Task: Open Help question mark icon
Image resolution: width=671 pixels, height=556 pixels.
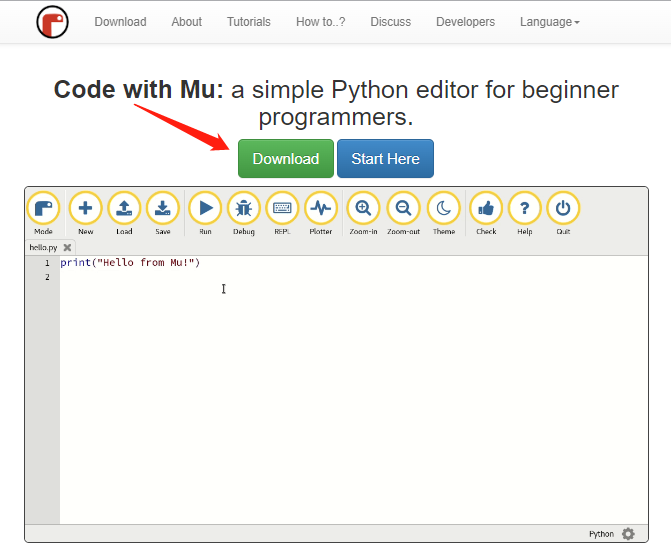Action: coord(525,209)
